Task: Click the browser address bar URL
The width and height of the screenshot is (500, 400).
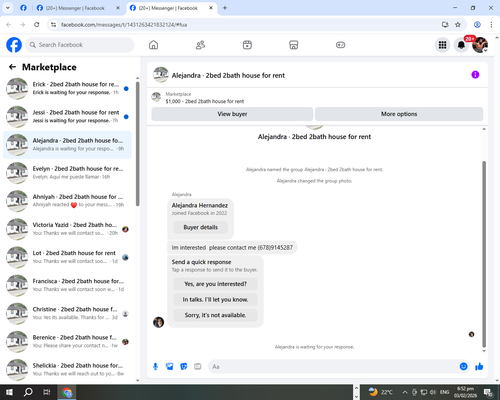Action: coord(124,25)
